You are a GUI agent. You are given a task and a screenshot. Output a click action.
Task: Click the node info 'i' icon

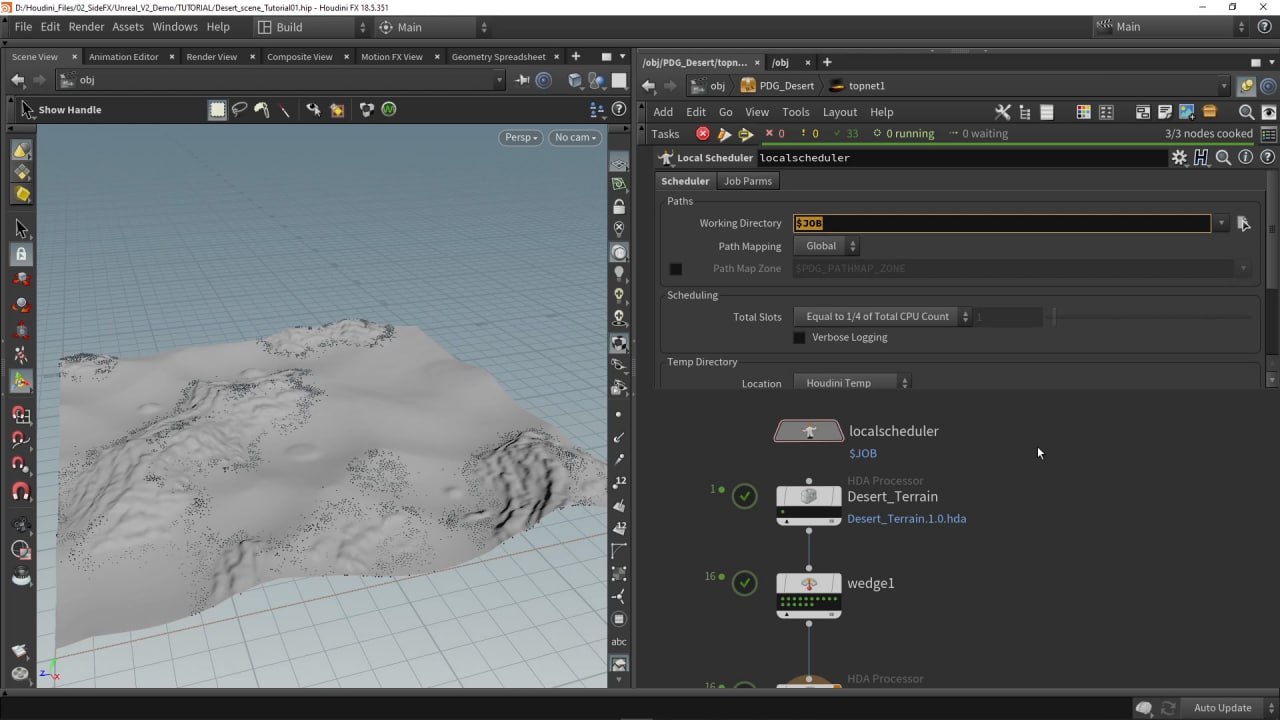1245,158
